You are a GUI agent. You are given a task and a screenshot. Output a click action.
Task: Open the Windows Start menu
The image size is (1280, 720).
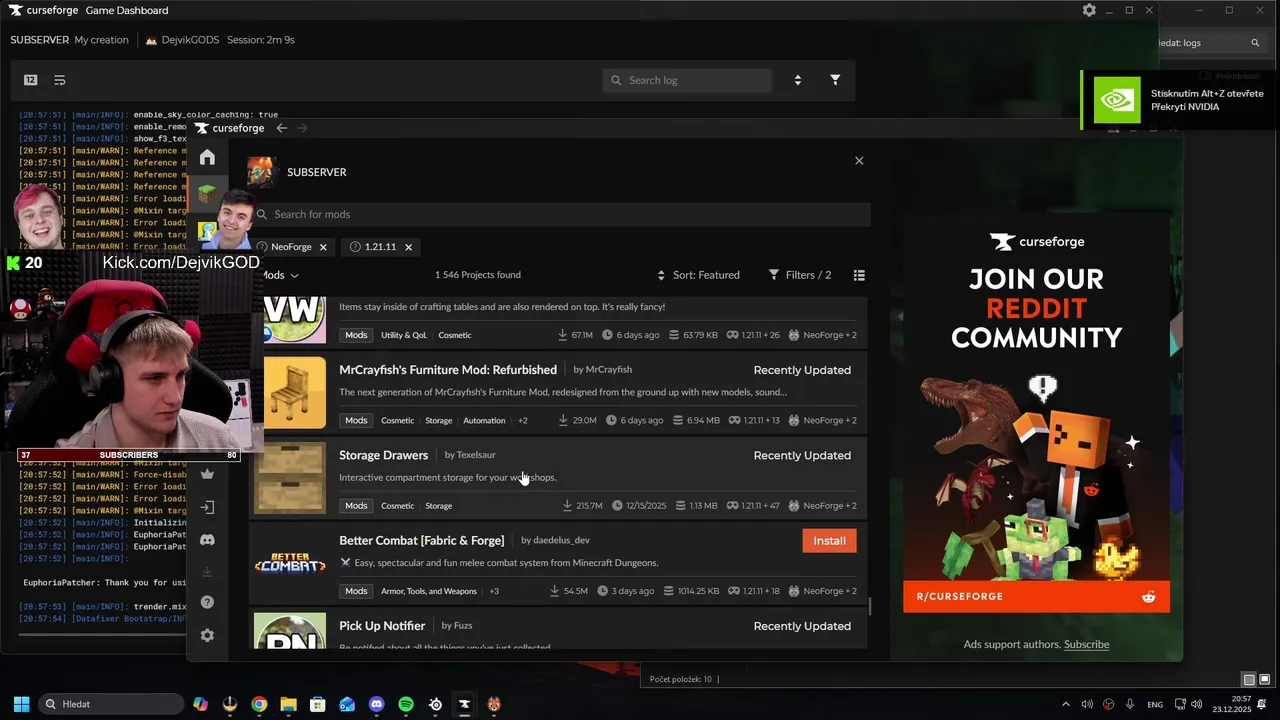click(21, 704)
